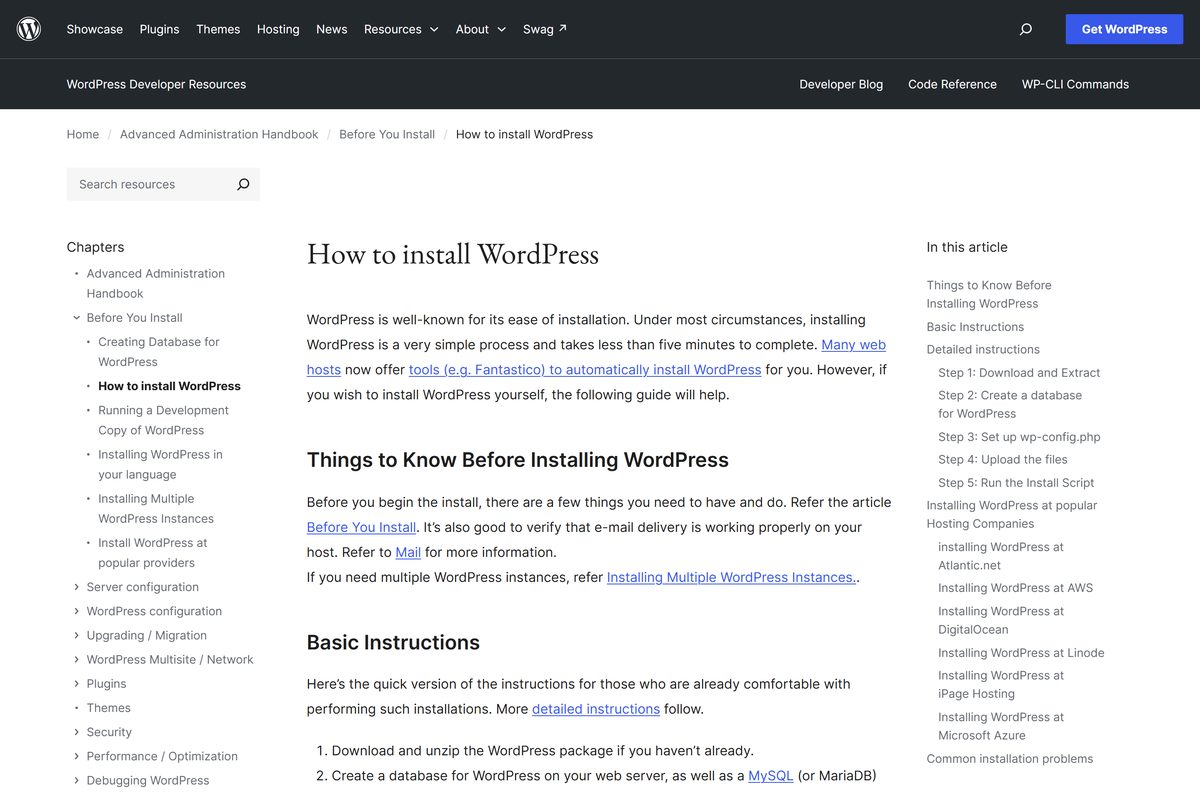
Task: Jump to Installing WordPress at iPage Hosting
Action: click(x=1001, y=684)
